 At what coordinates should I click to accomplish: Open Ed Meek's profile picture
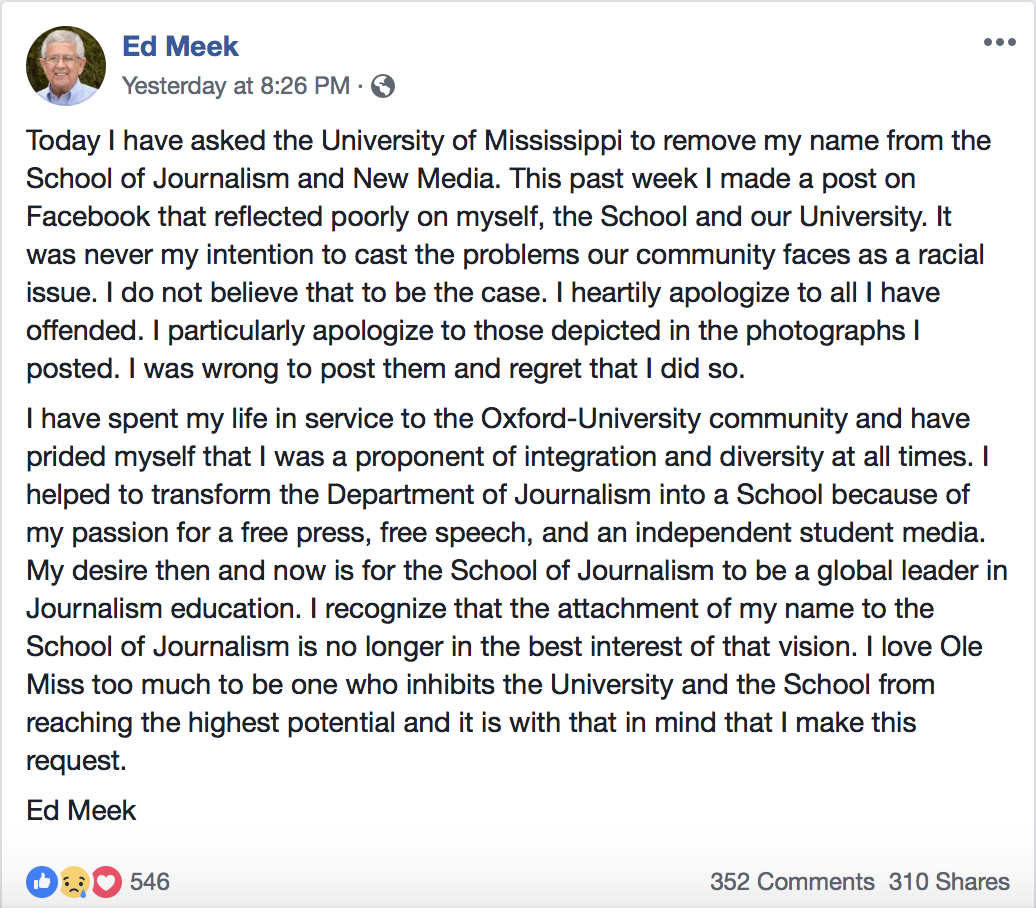[66, 65]
